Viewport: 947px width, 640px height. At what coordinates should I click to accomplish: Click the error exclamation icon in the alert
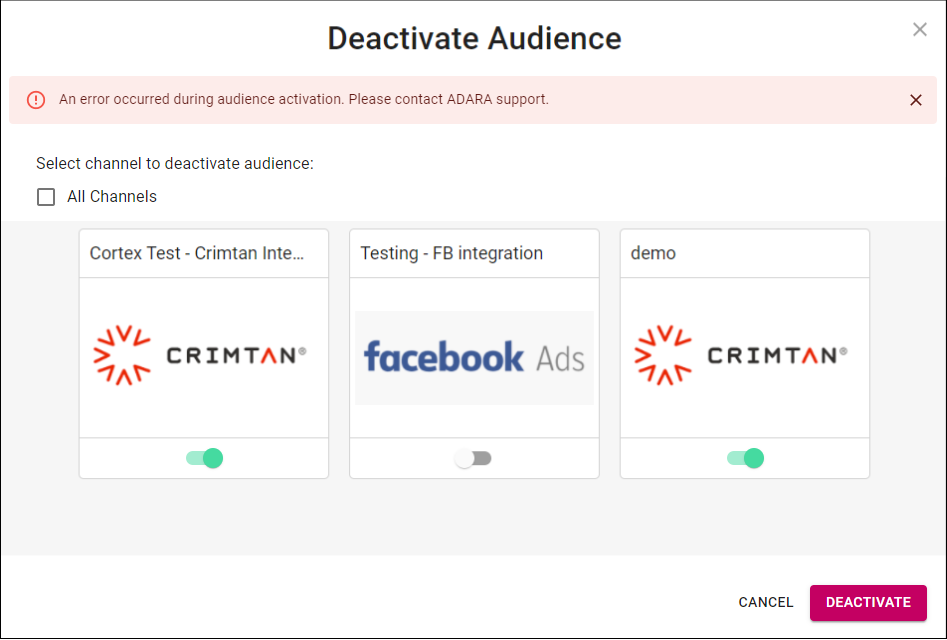point(36,100)
